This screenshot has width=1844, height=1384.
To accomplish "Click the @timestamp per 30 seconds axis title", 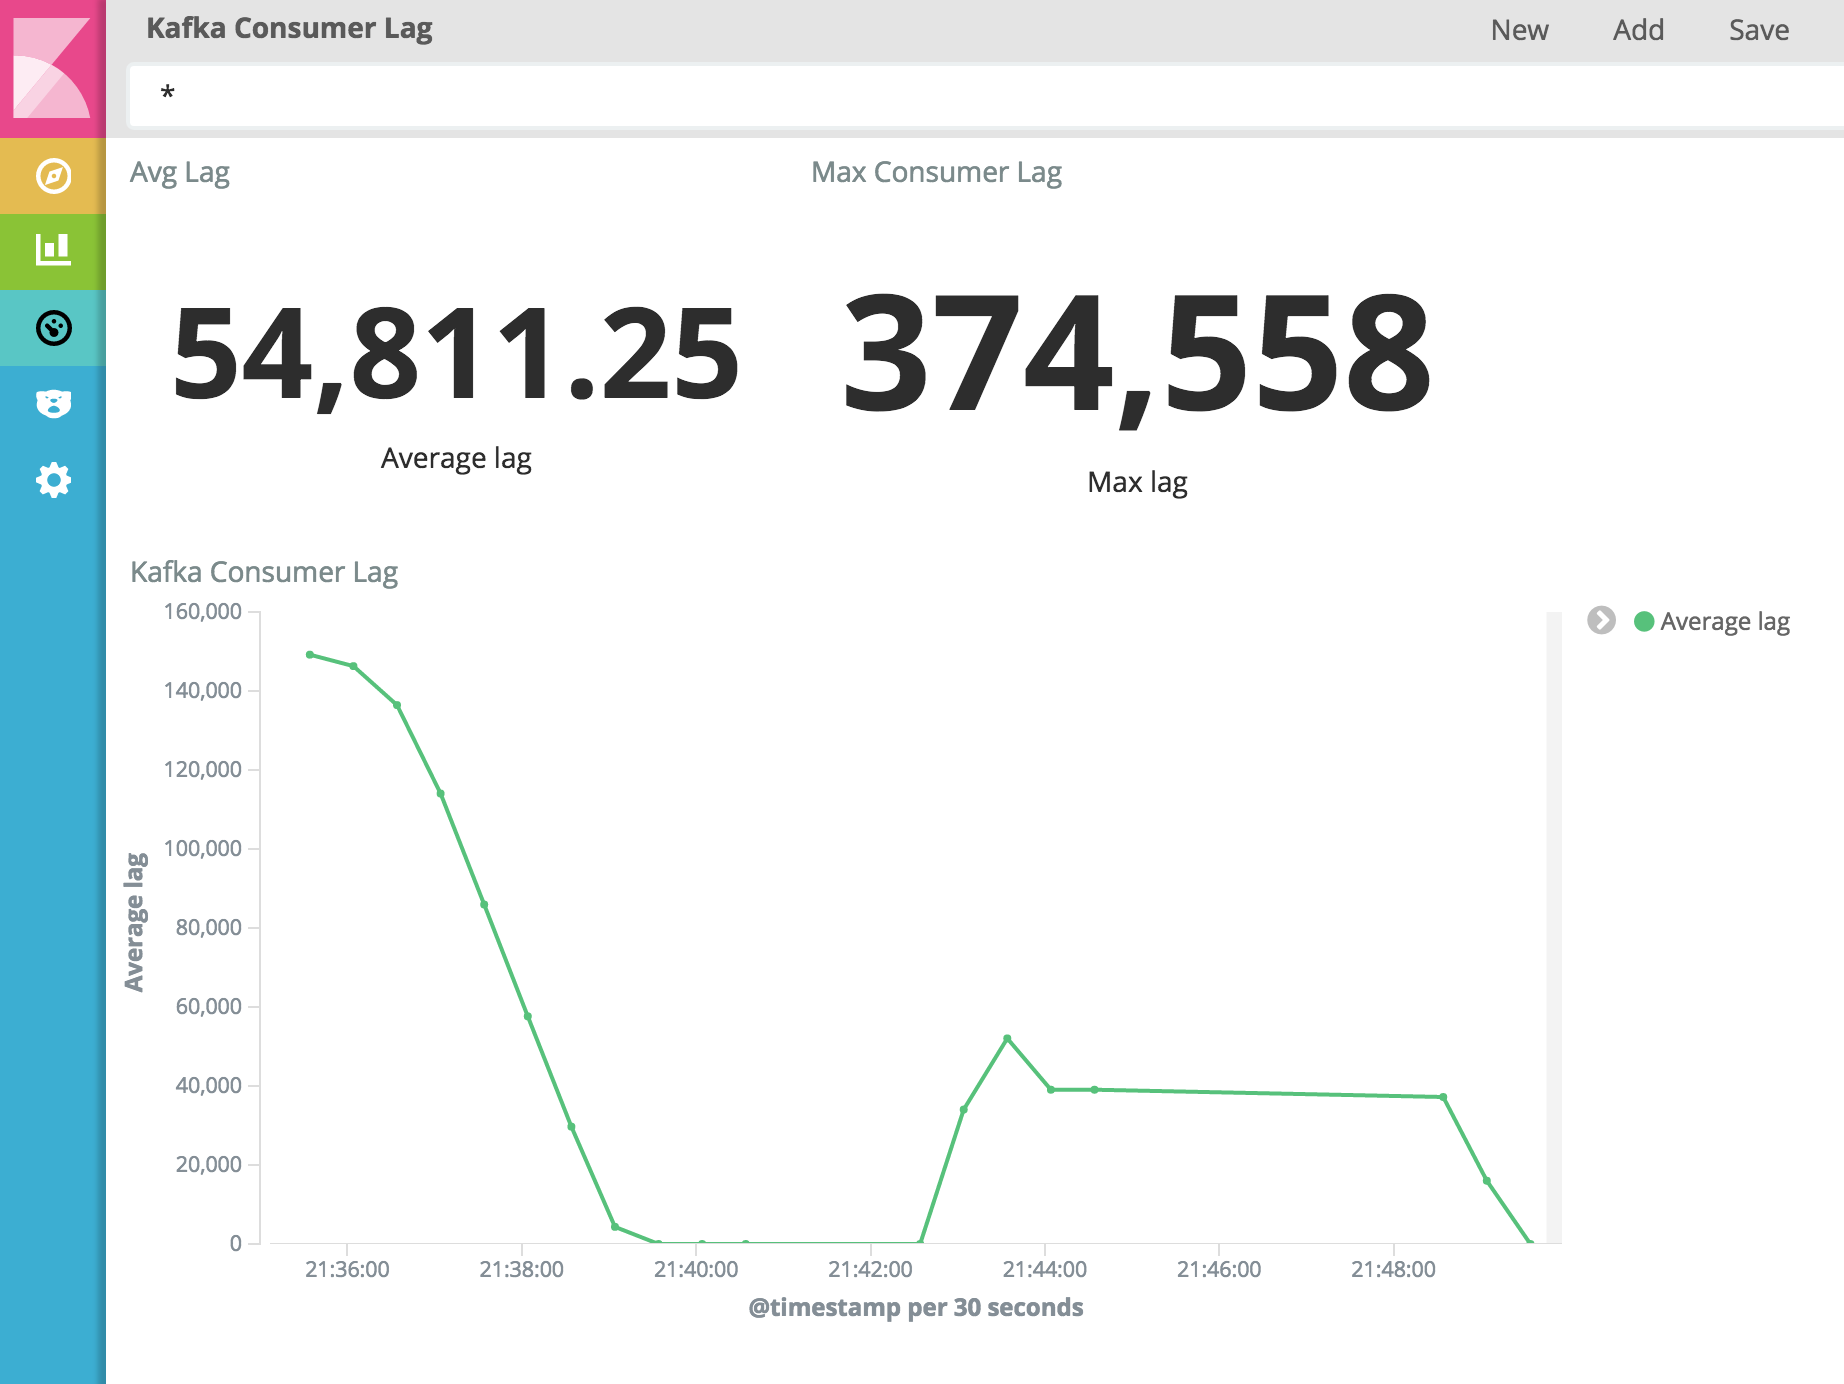I will pos(916,1307).
